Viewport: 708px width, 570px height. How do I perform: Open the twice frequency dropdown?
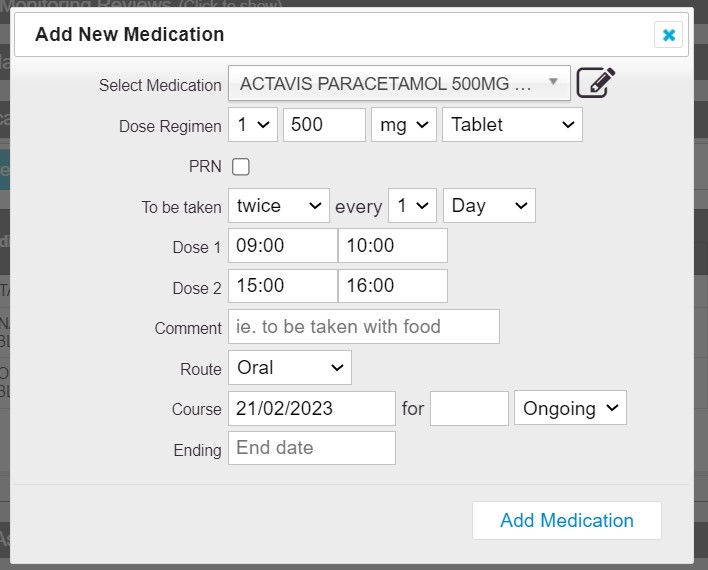[279, 206]
